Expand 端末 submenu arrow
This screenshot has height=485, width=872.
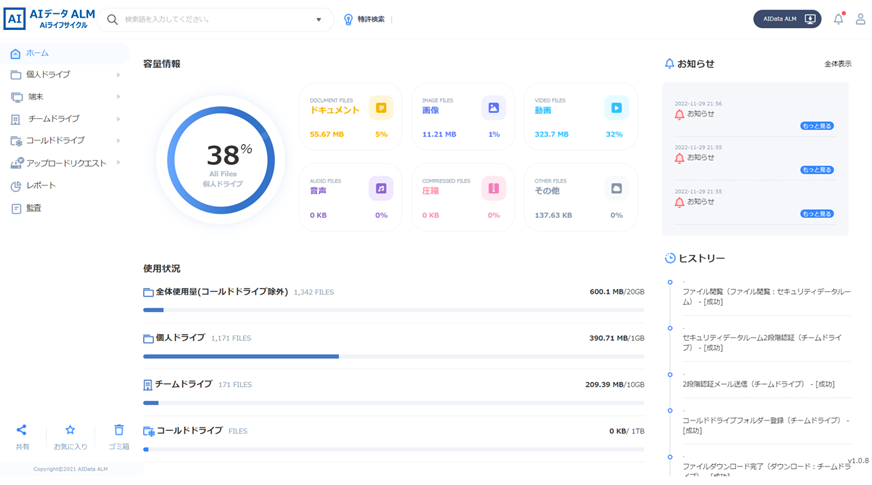coord(118,97)
